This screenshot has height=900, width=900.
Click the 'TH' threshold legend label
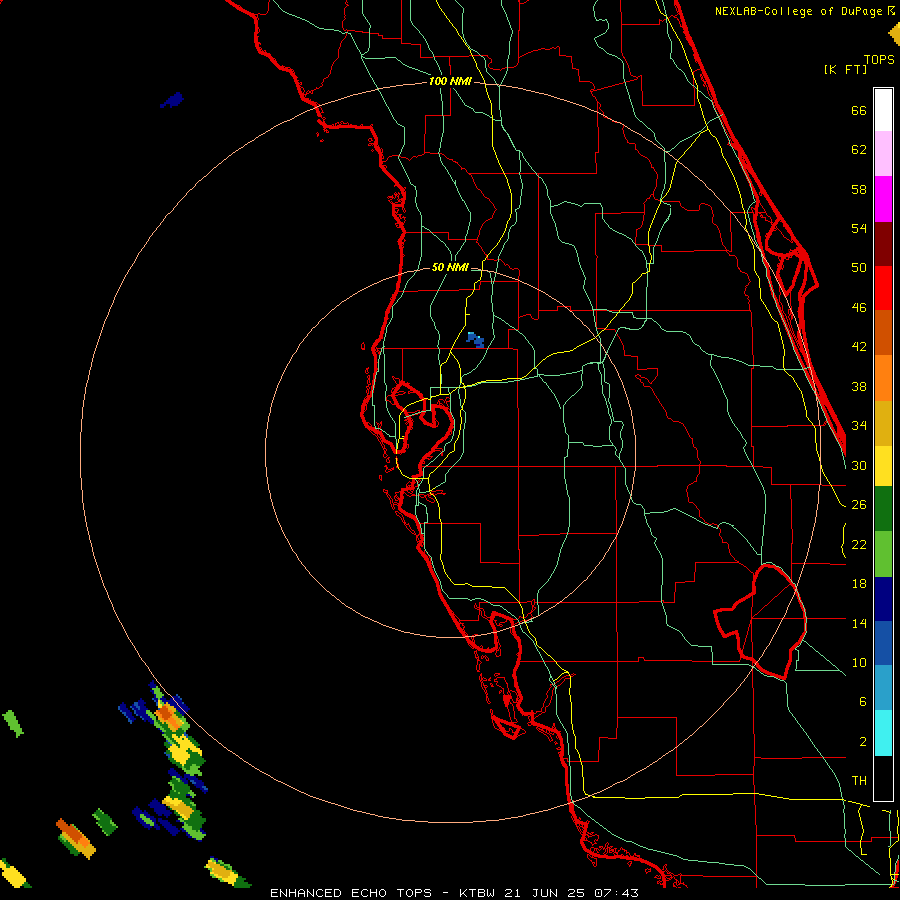859,781
